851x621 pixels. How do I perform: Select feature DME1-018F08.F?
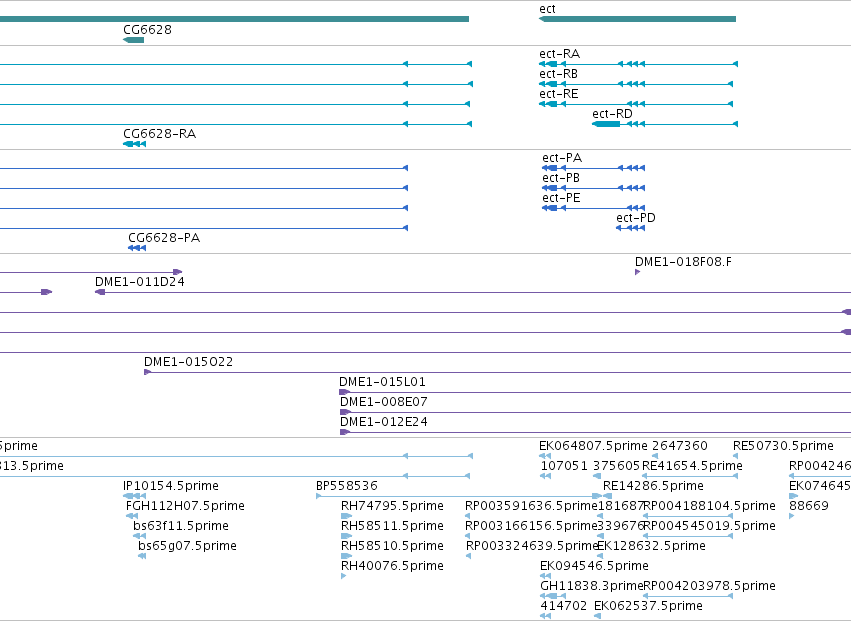(x=683, y=262)
